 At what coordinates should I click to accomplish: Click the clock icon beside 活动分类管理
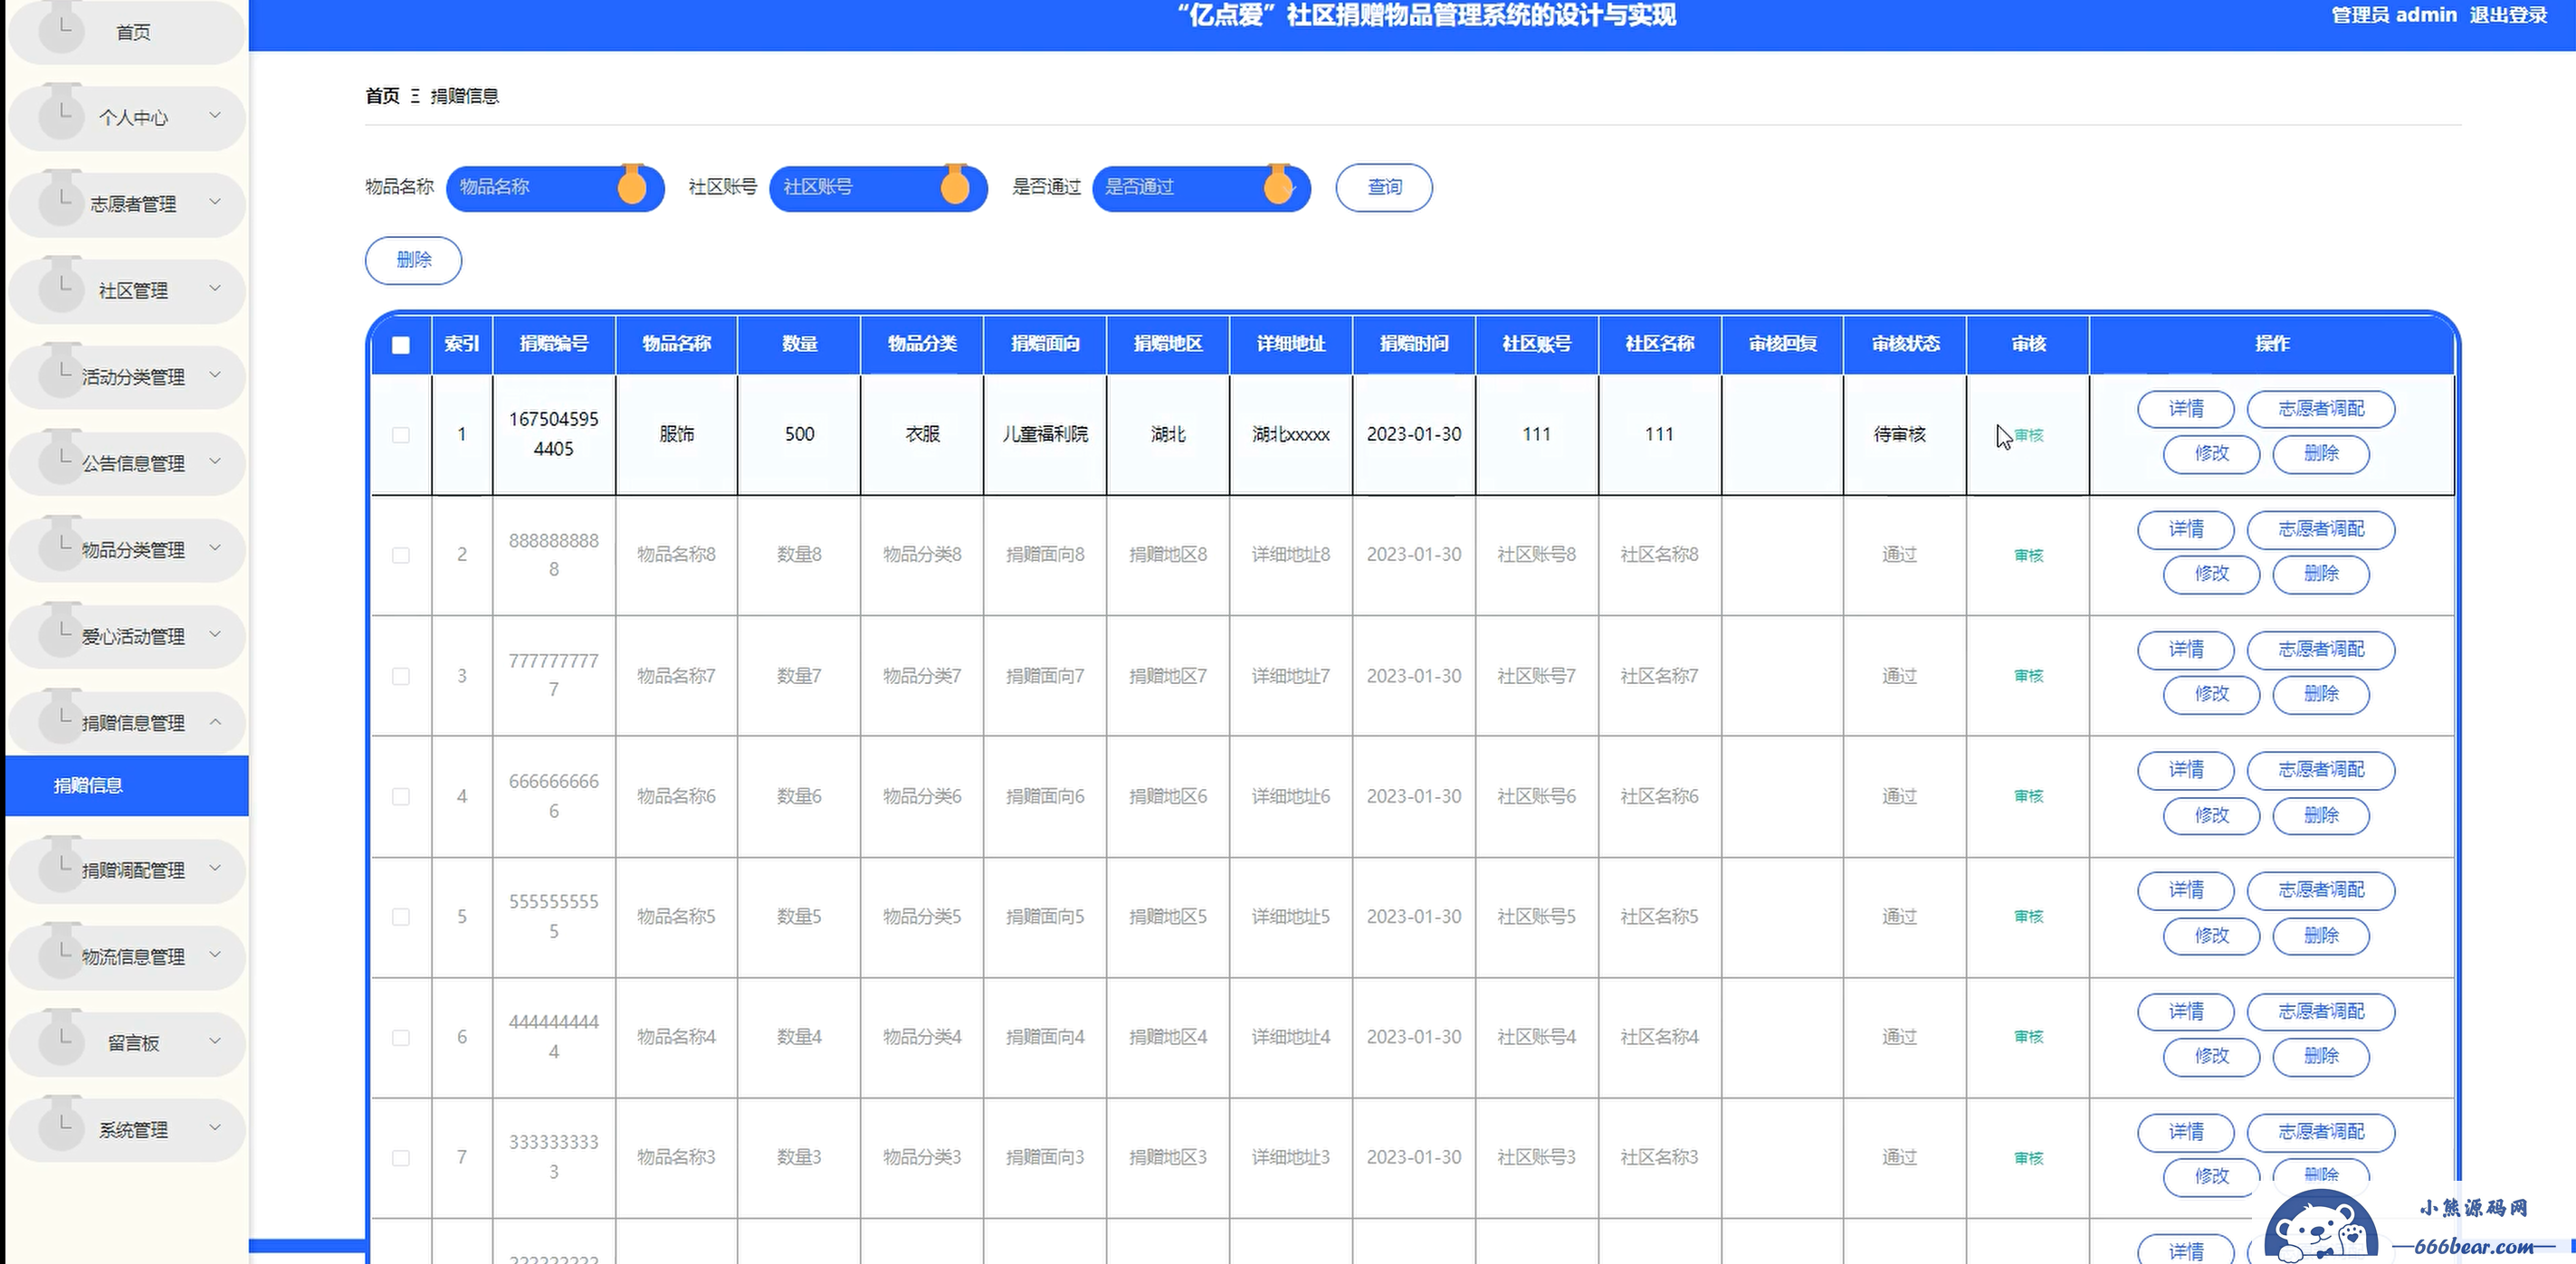point(62,372)
